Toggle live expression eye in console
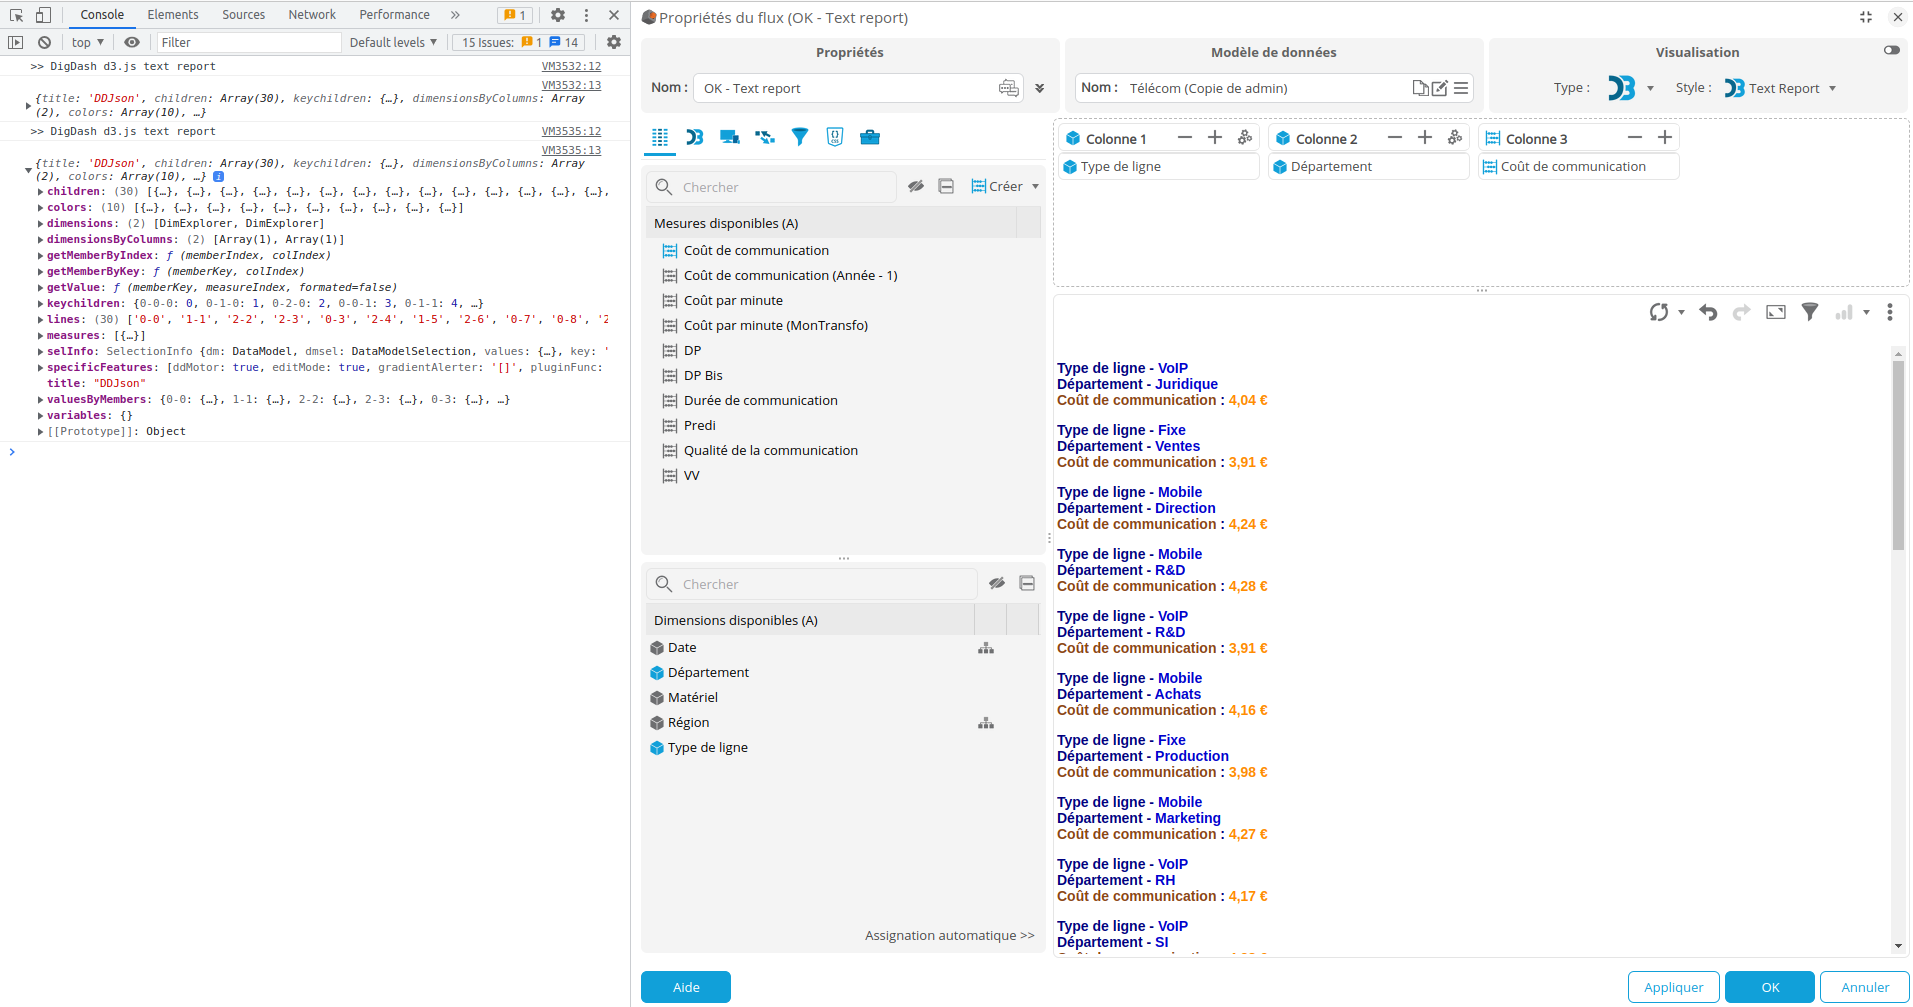 132,42
